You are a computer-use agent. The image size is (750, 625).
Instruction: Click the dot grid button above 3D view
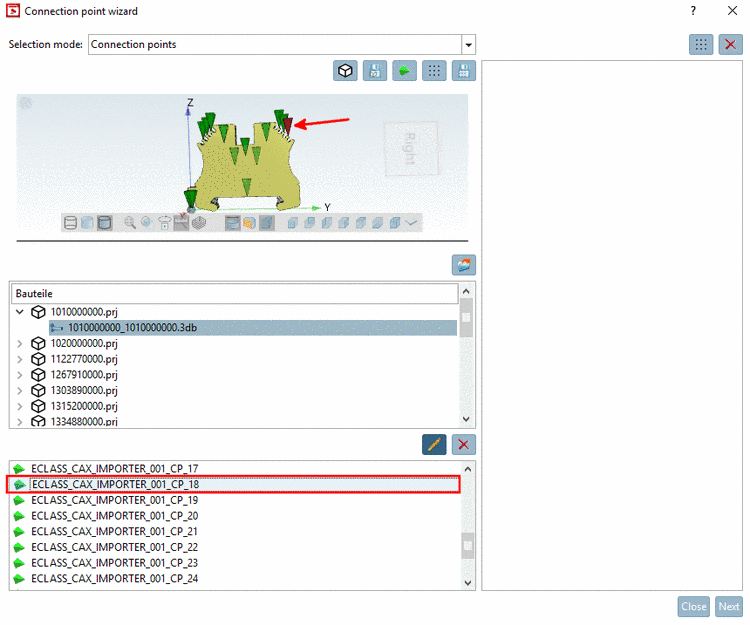pos(434,71)
